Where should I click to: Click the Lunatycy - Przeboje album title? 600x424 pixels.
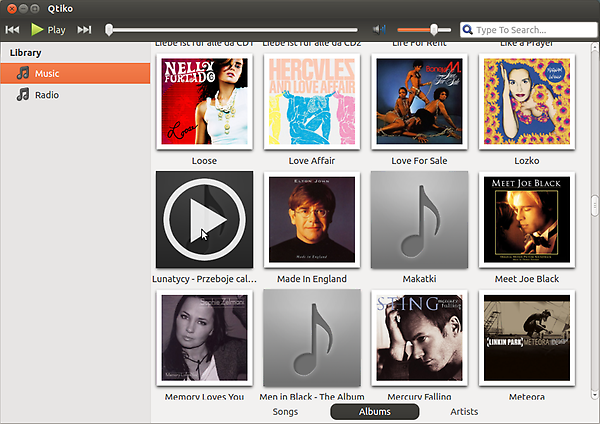click(x=204, y=279)
